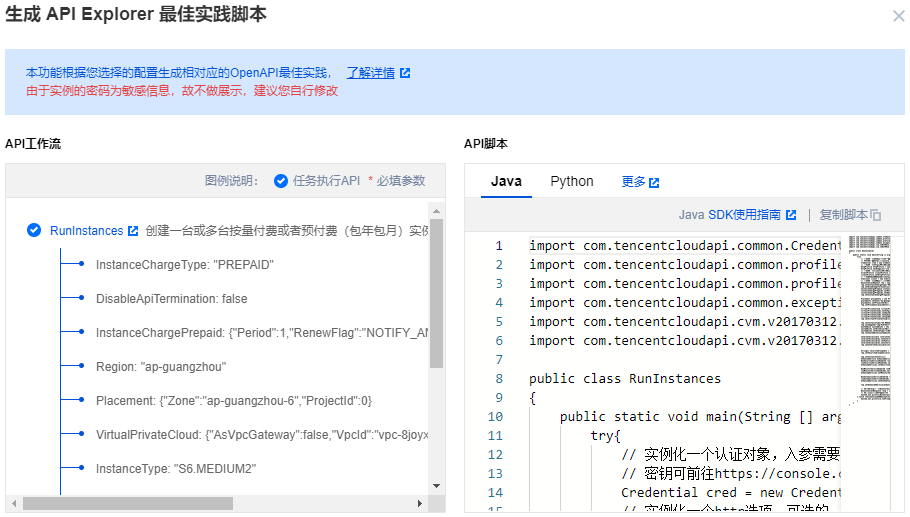Screen dimensions: 910x517
Task: Click external-link icon beside 了解详情
Action: coord(405,73)
